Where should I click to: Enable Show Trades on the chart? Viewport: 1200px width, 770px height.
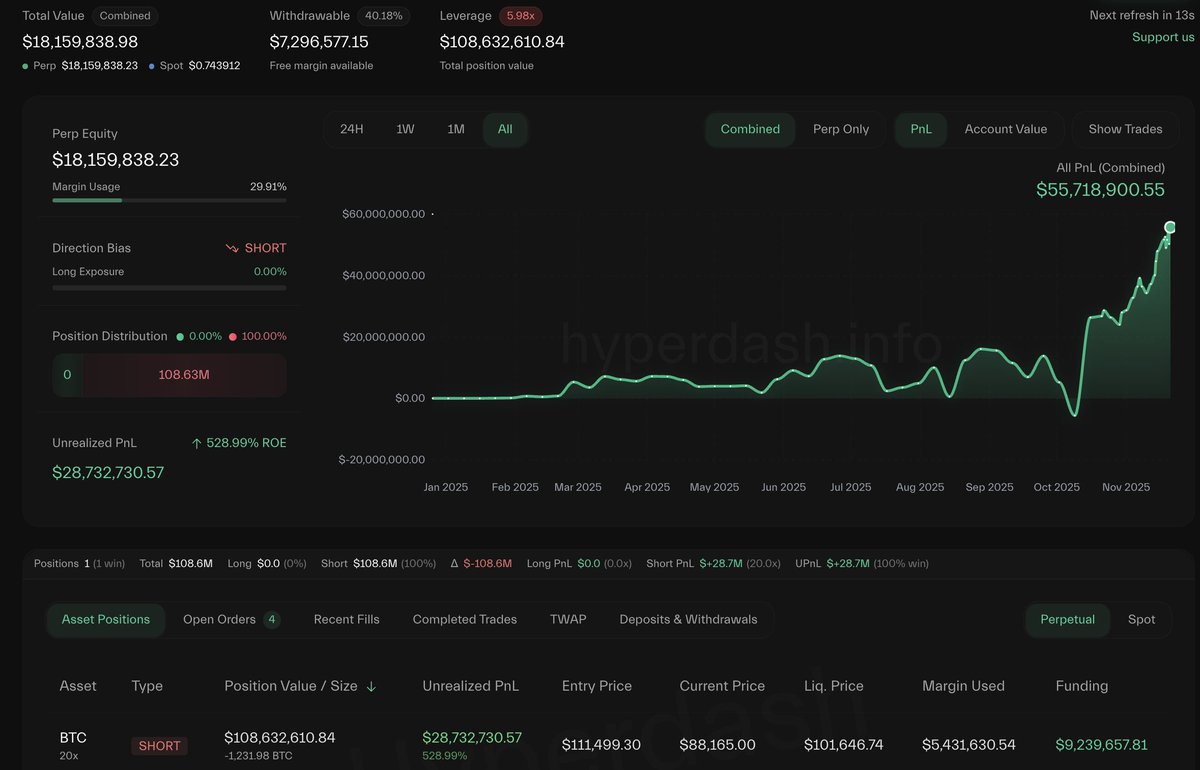[1126, 129]
